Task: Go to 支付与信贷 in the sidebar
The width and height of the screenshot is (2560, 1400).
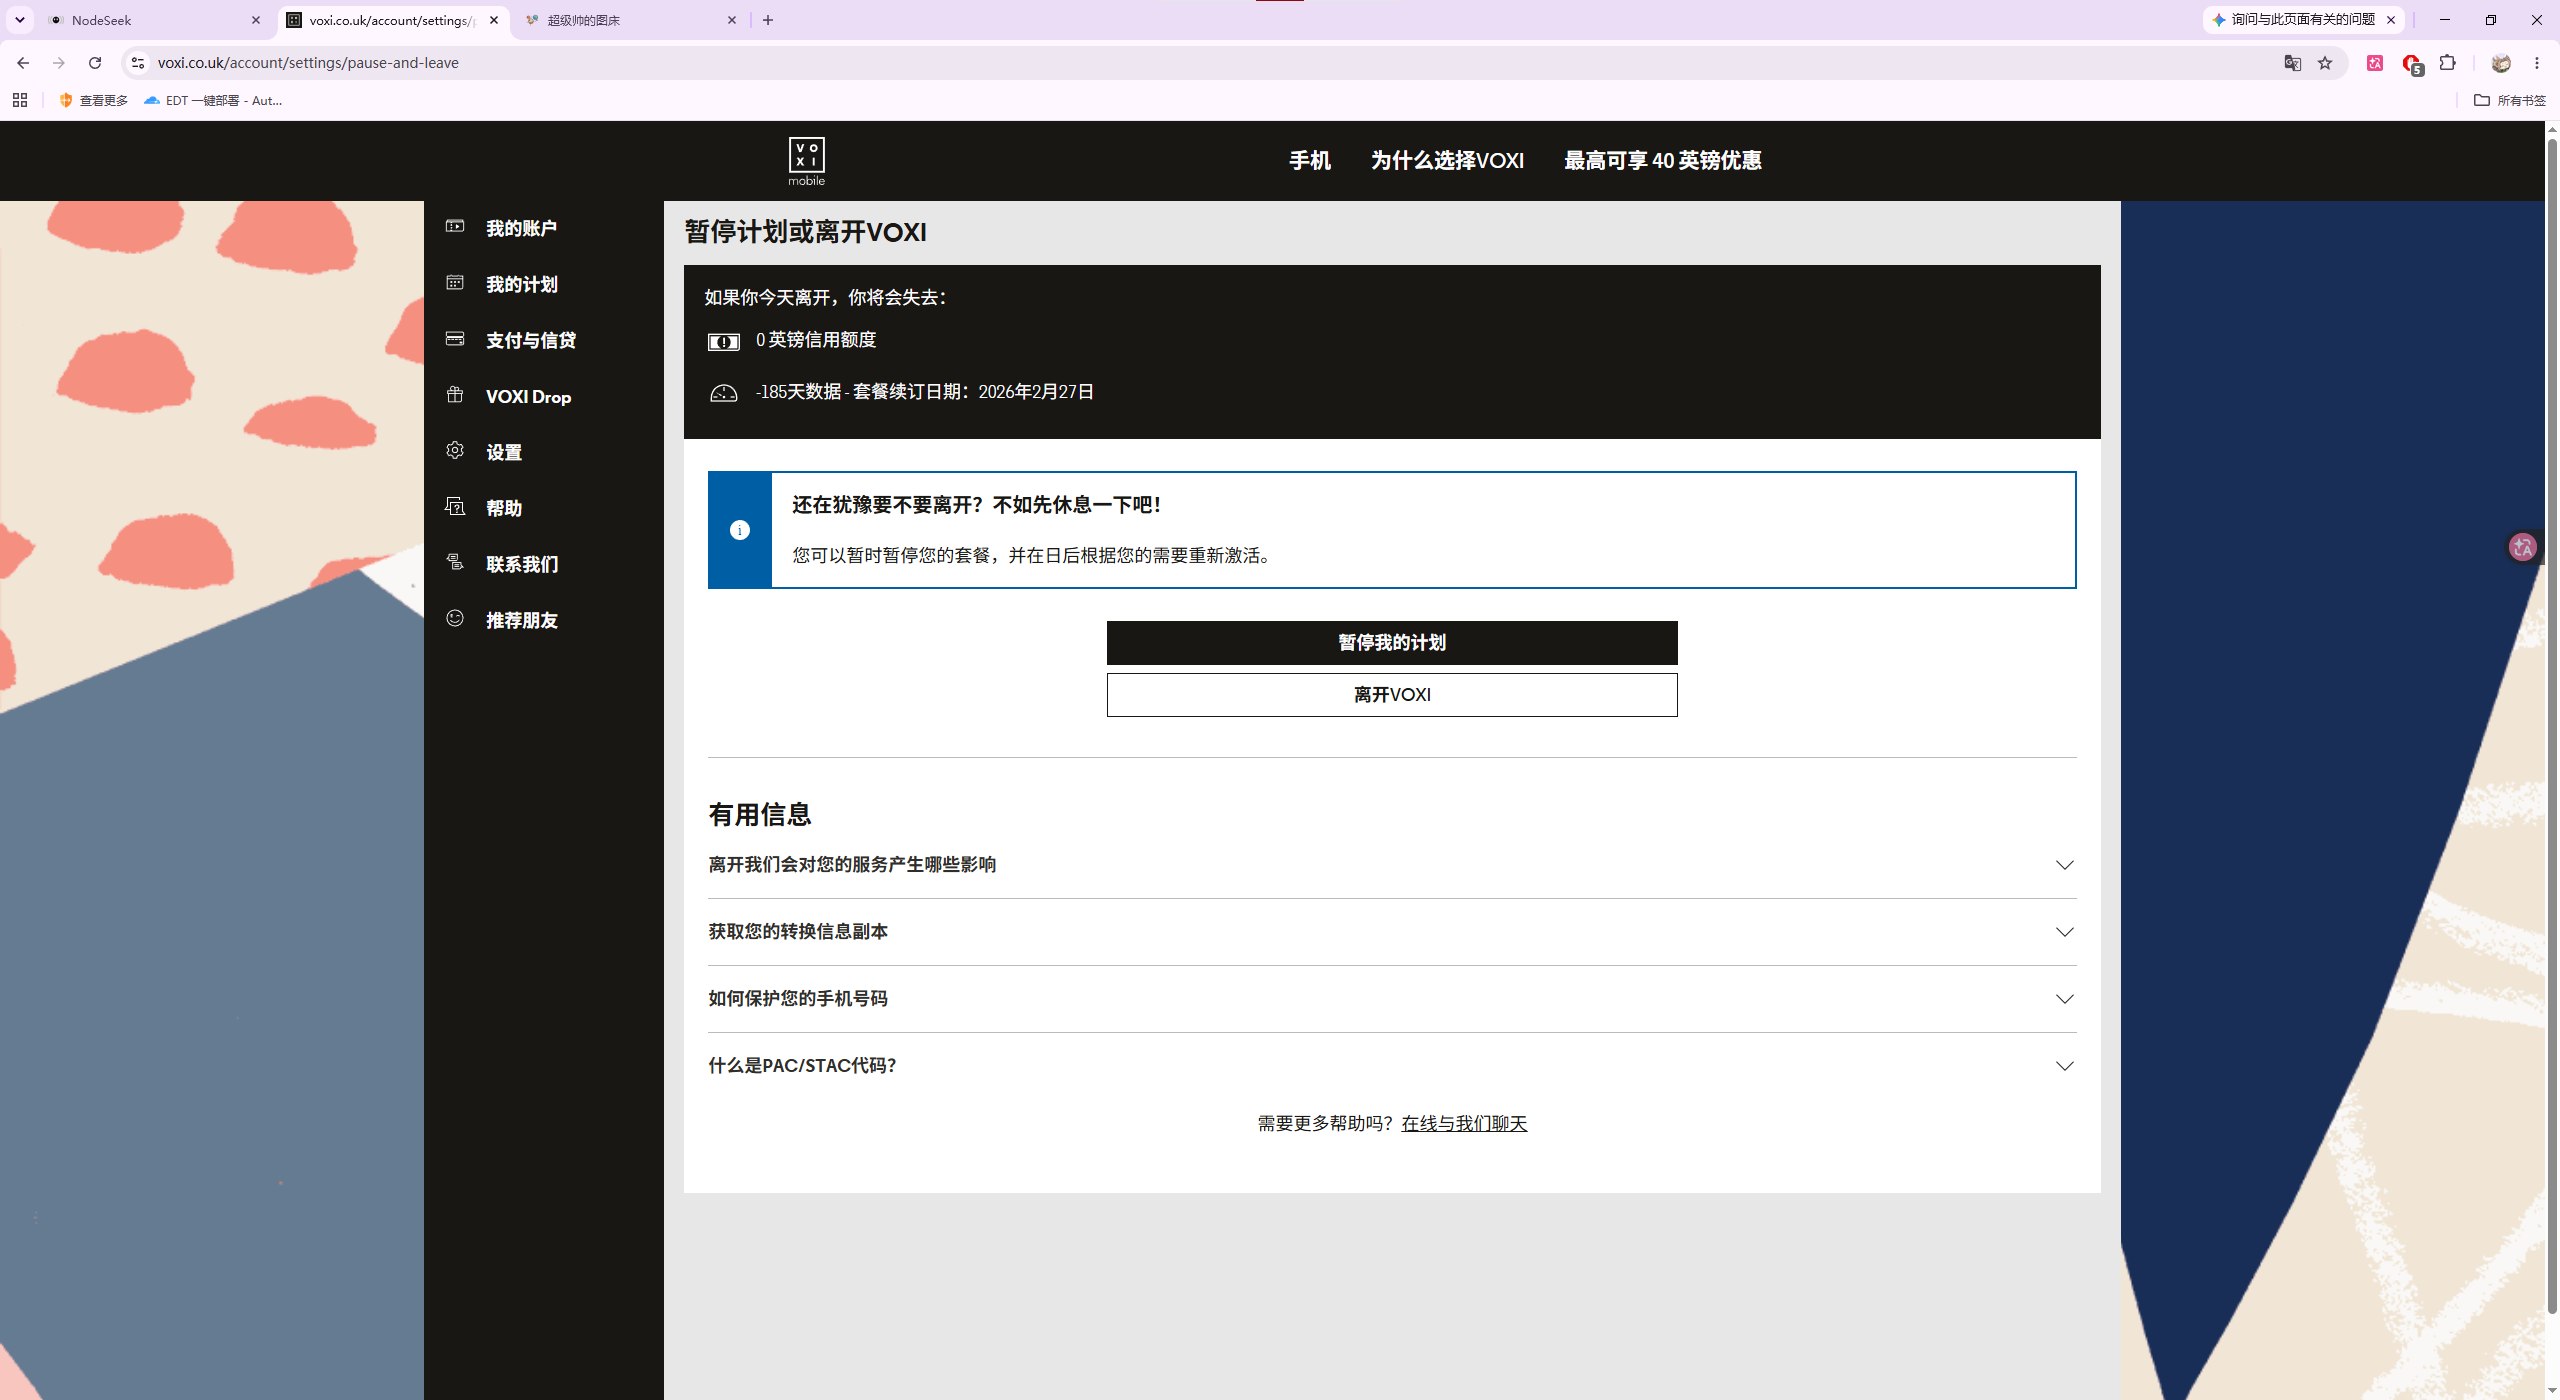Action: coord(530,340)
